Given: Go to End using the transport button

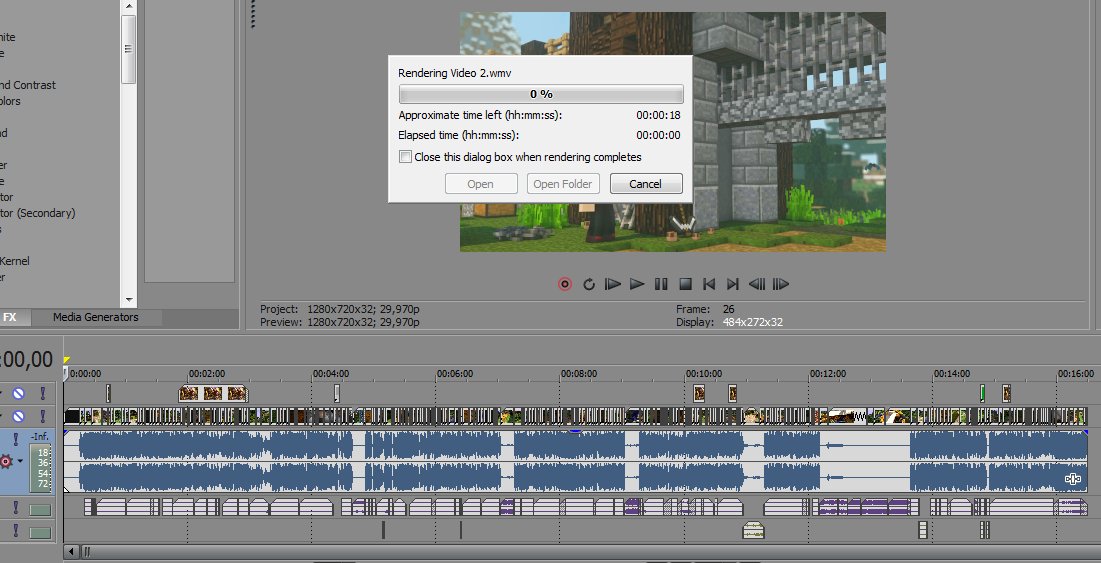Looking at the screenshot, I should [x=732, y=284].
